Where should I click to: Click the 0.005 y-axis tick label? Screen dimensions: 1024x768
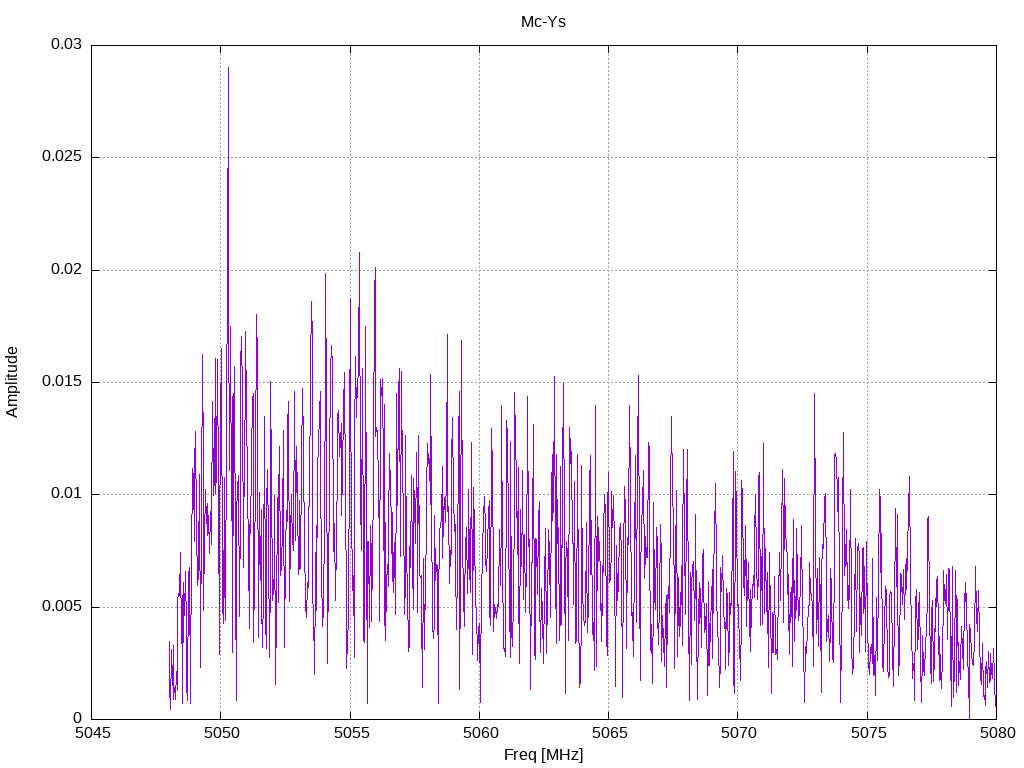click(62, 607)
